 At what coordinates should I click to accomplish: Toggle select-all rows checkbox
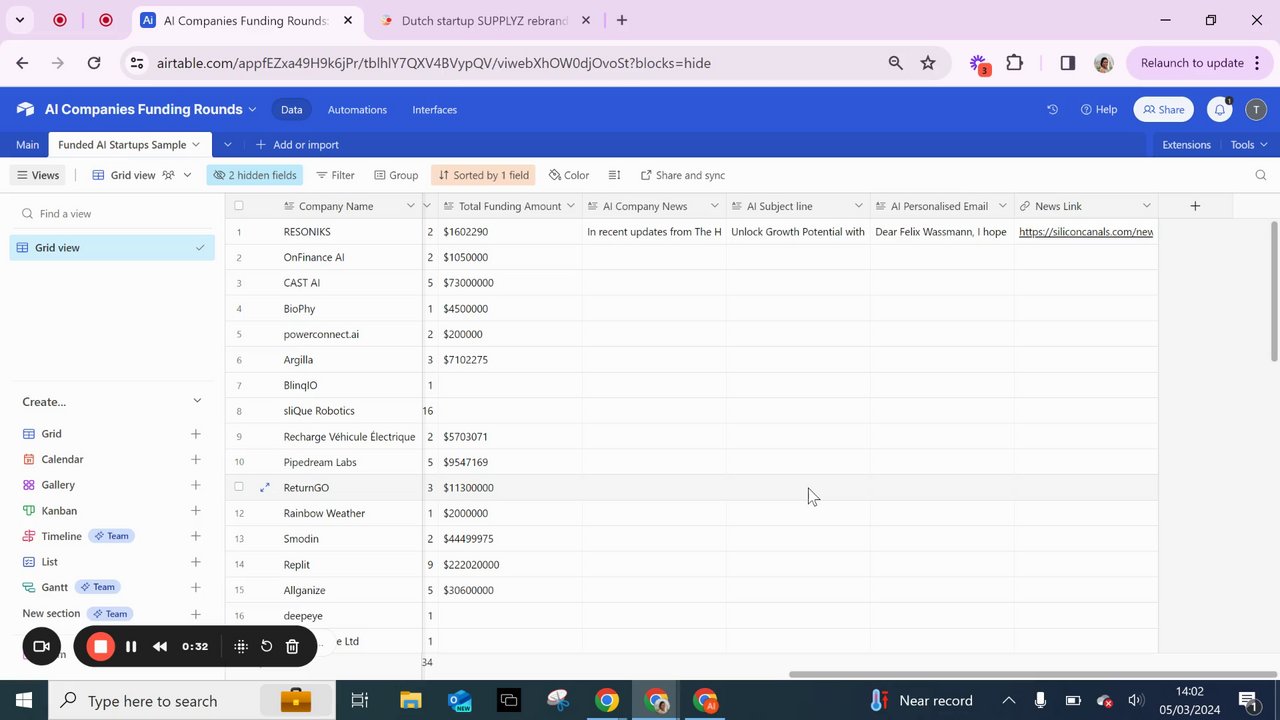pyautogui.click(x=238, y=206)
